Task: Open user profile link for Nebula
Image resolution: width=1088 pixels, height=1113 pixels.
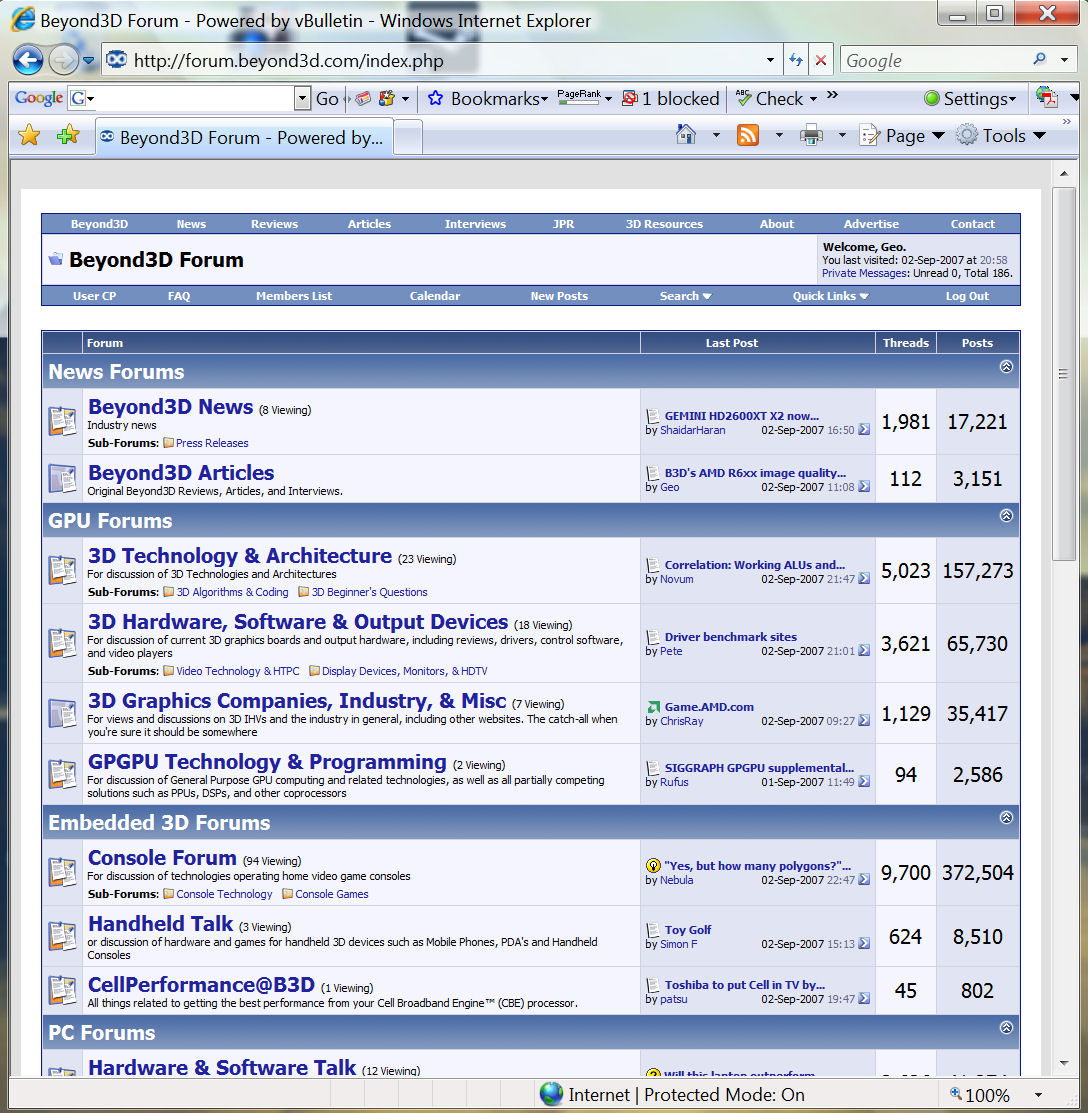Action: coord(676,880)
